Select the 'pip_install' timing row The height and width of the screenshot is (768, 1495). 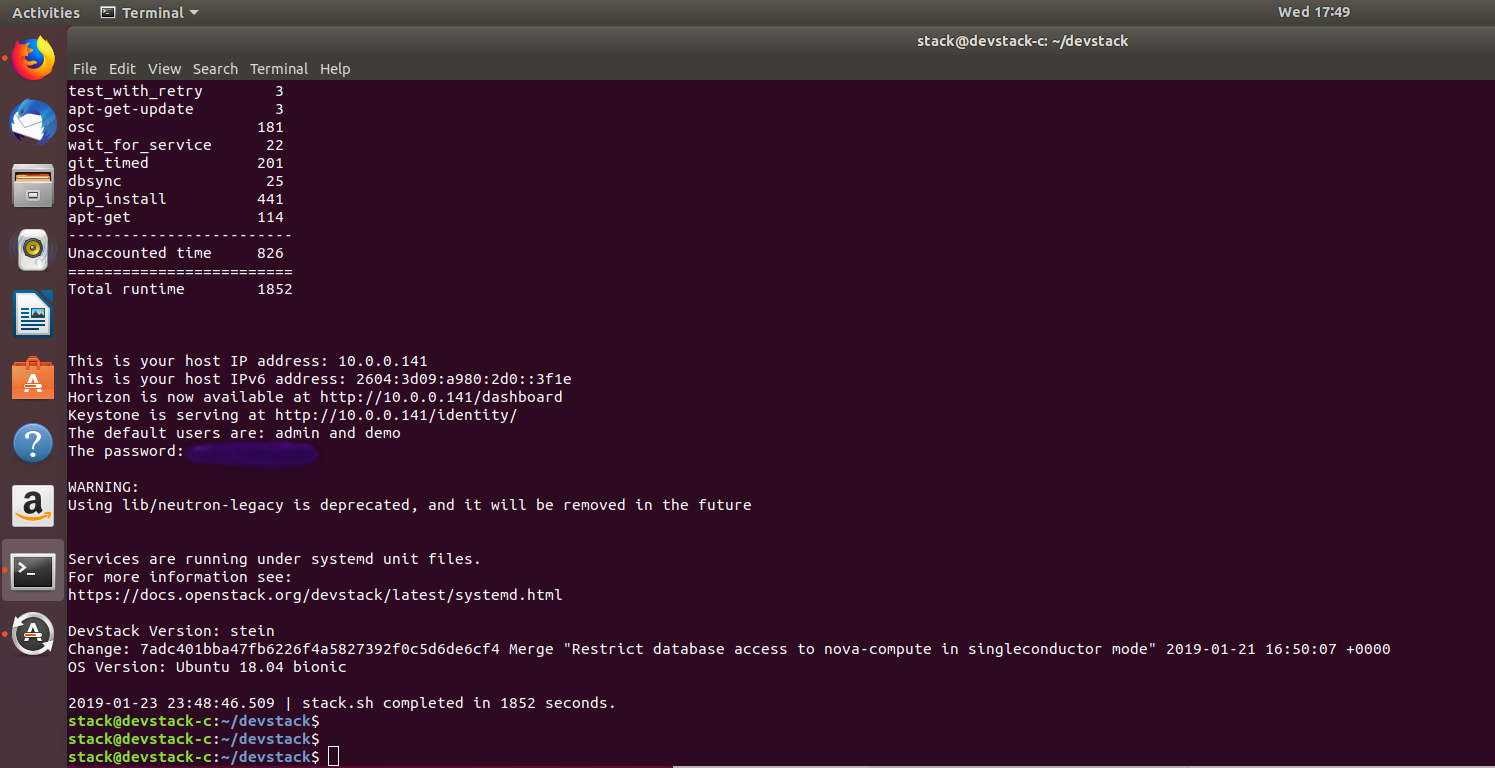[x=176, y=199]
